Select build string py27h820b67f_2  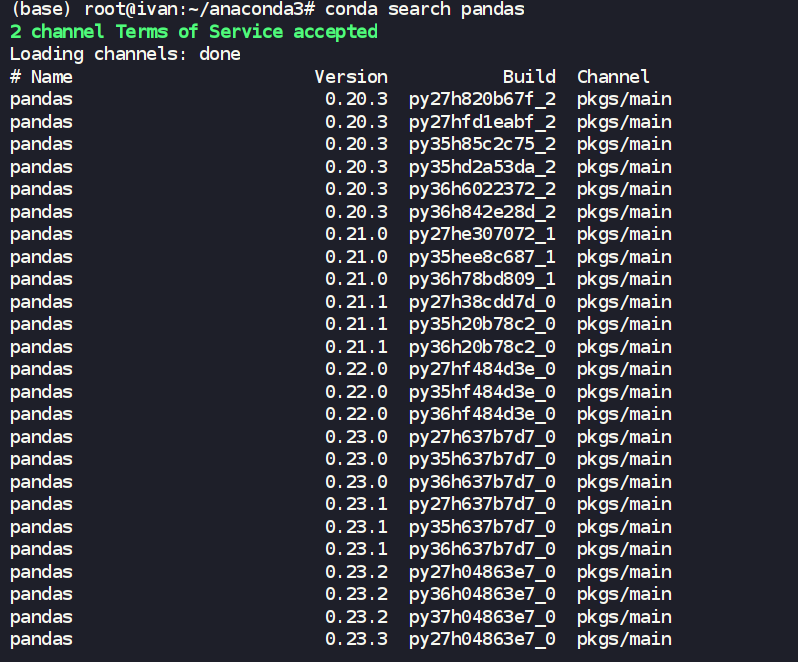[x=482, y=99]
